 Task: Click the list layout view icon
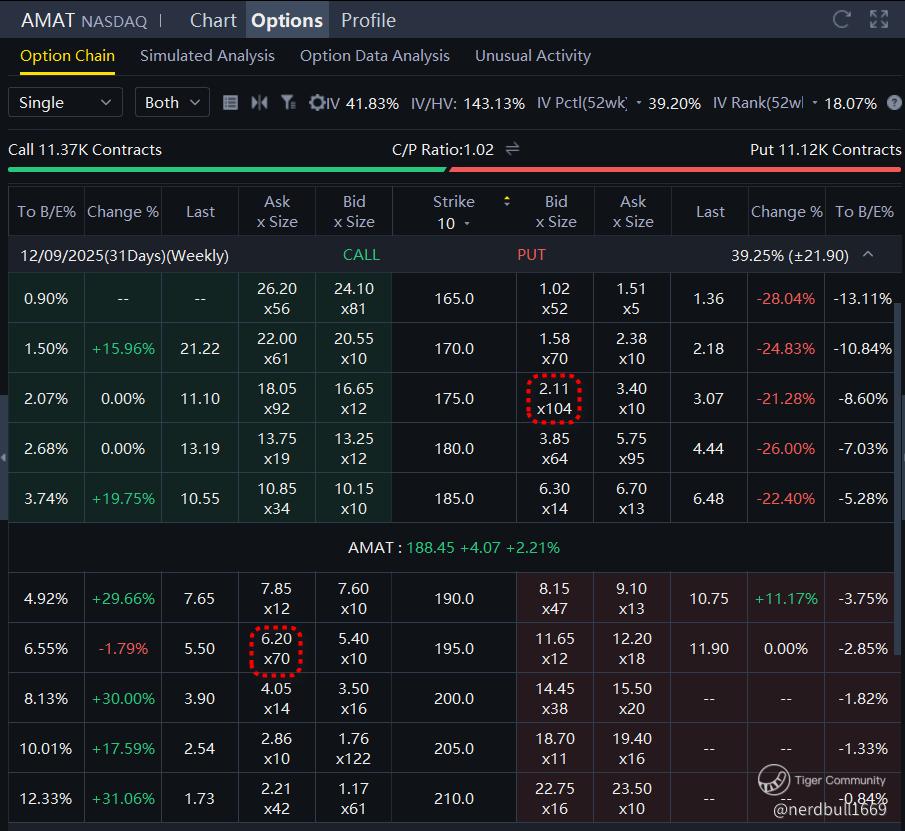[231, 102]
